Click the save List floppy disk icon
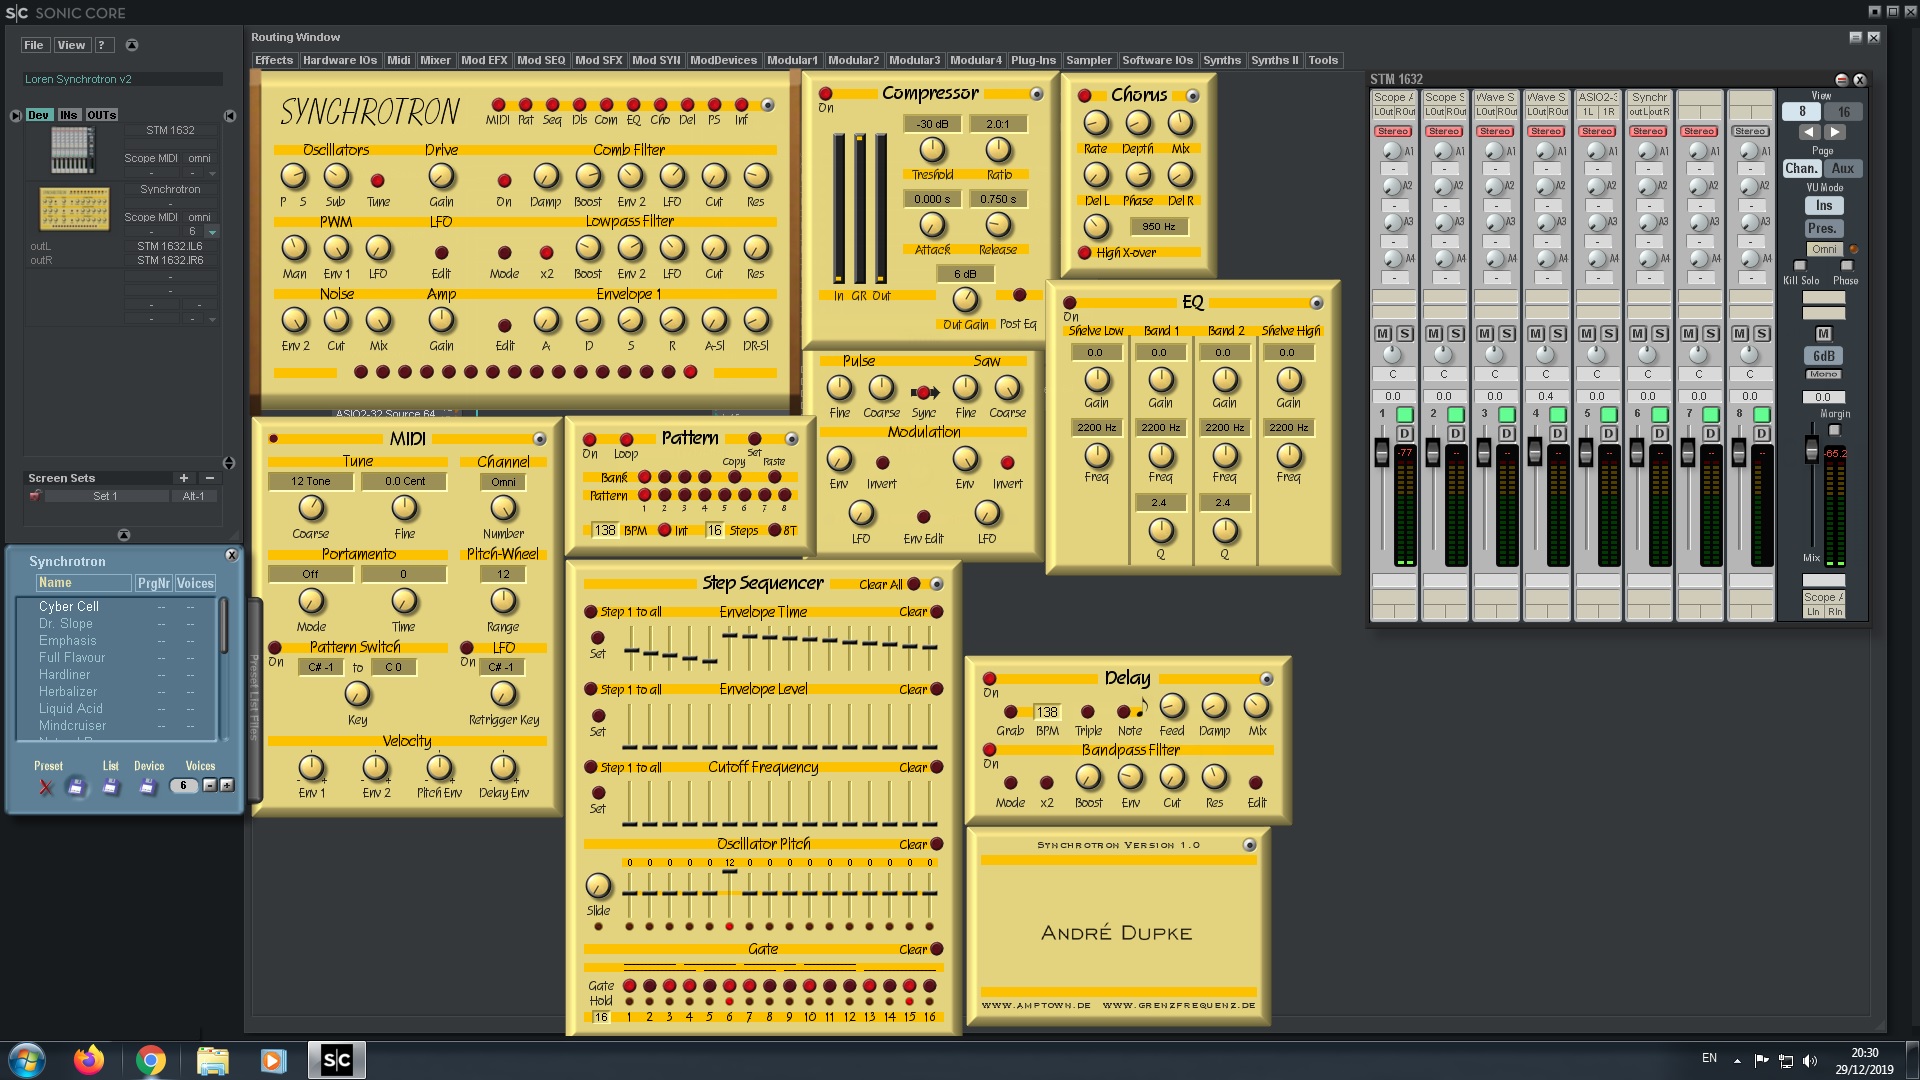Image resolution: width=1920 pixels, height=1080 pixels. click(x=111, y=787)
